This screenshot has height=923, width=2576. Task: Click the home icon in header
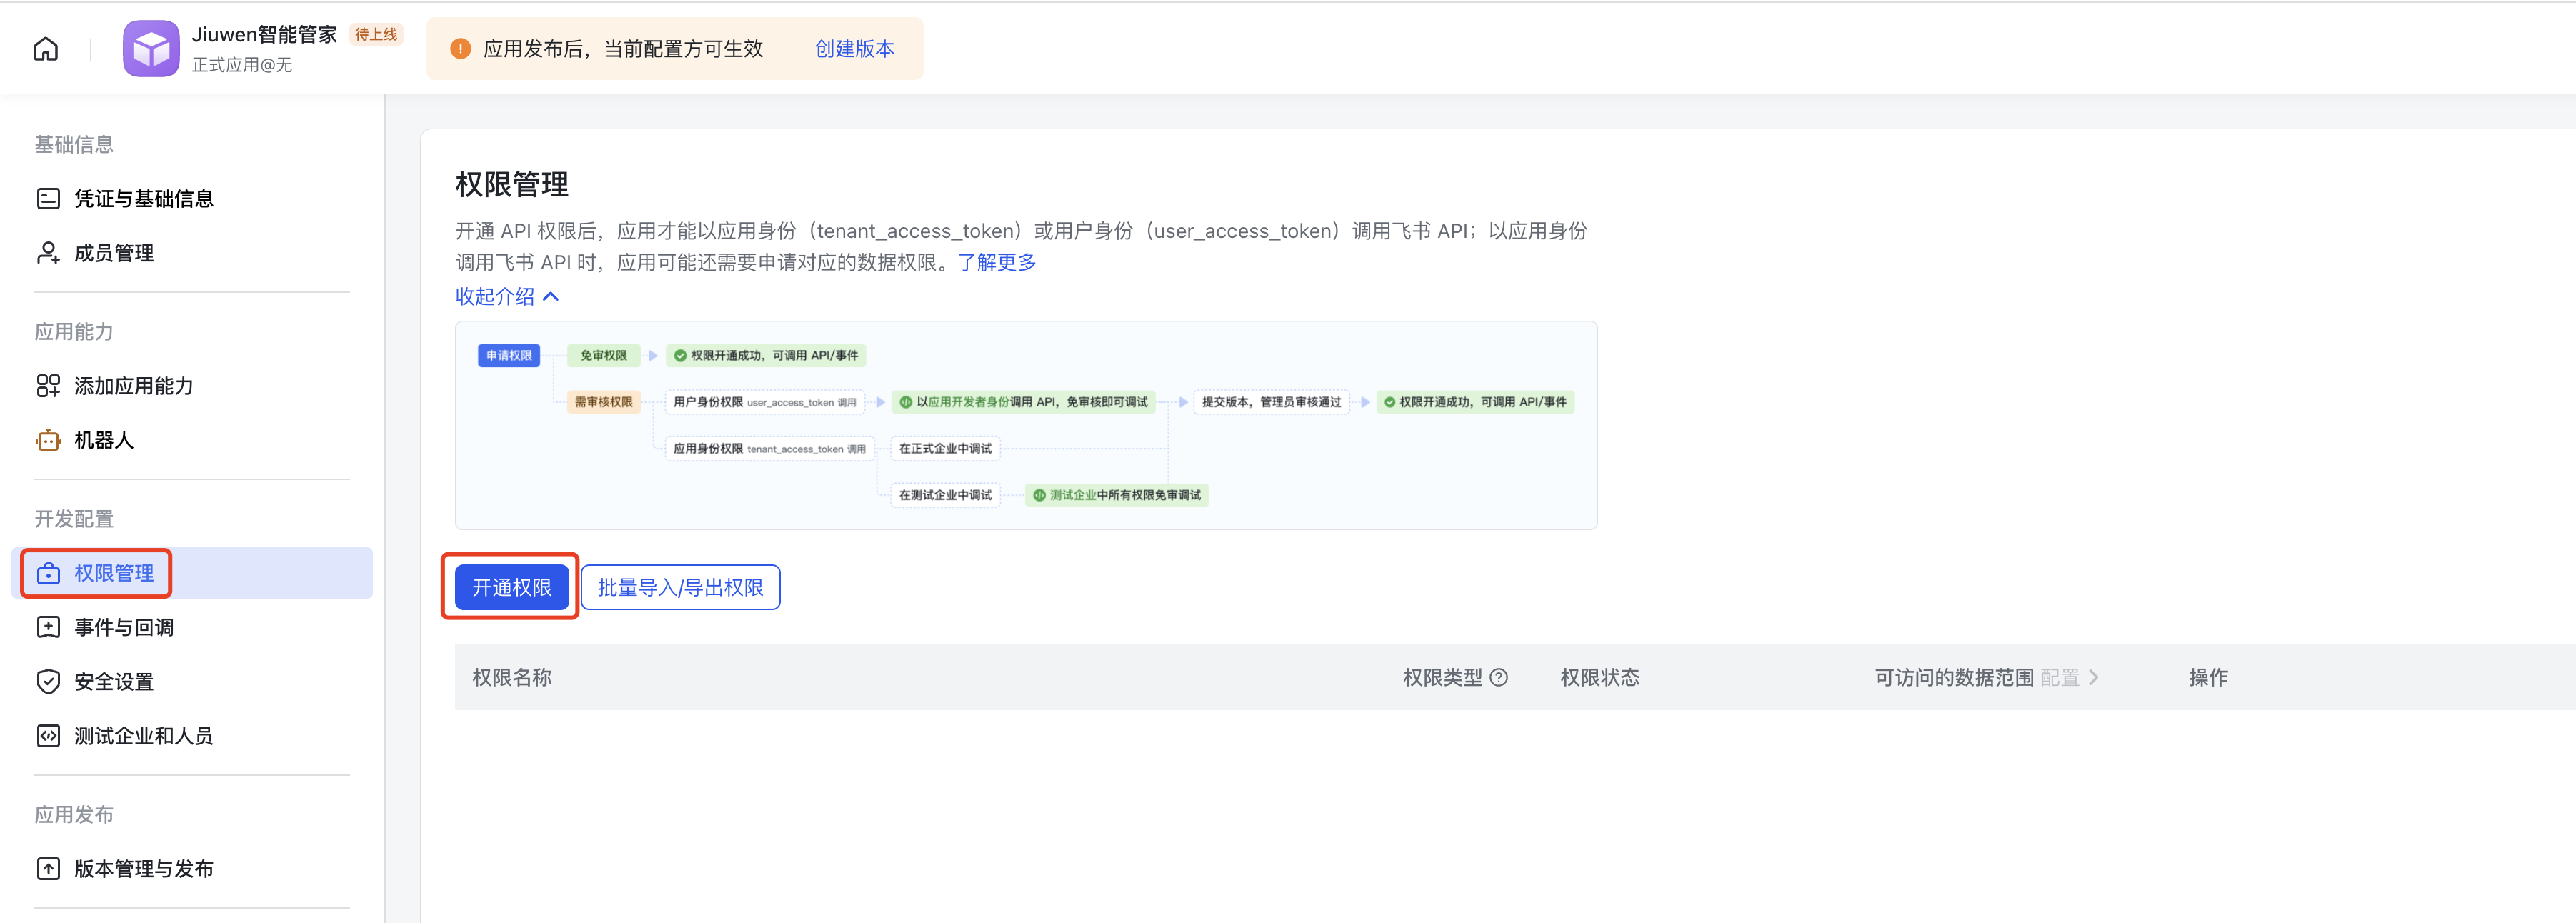pyautogui.click(x=46, y=49)
